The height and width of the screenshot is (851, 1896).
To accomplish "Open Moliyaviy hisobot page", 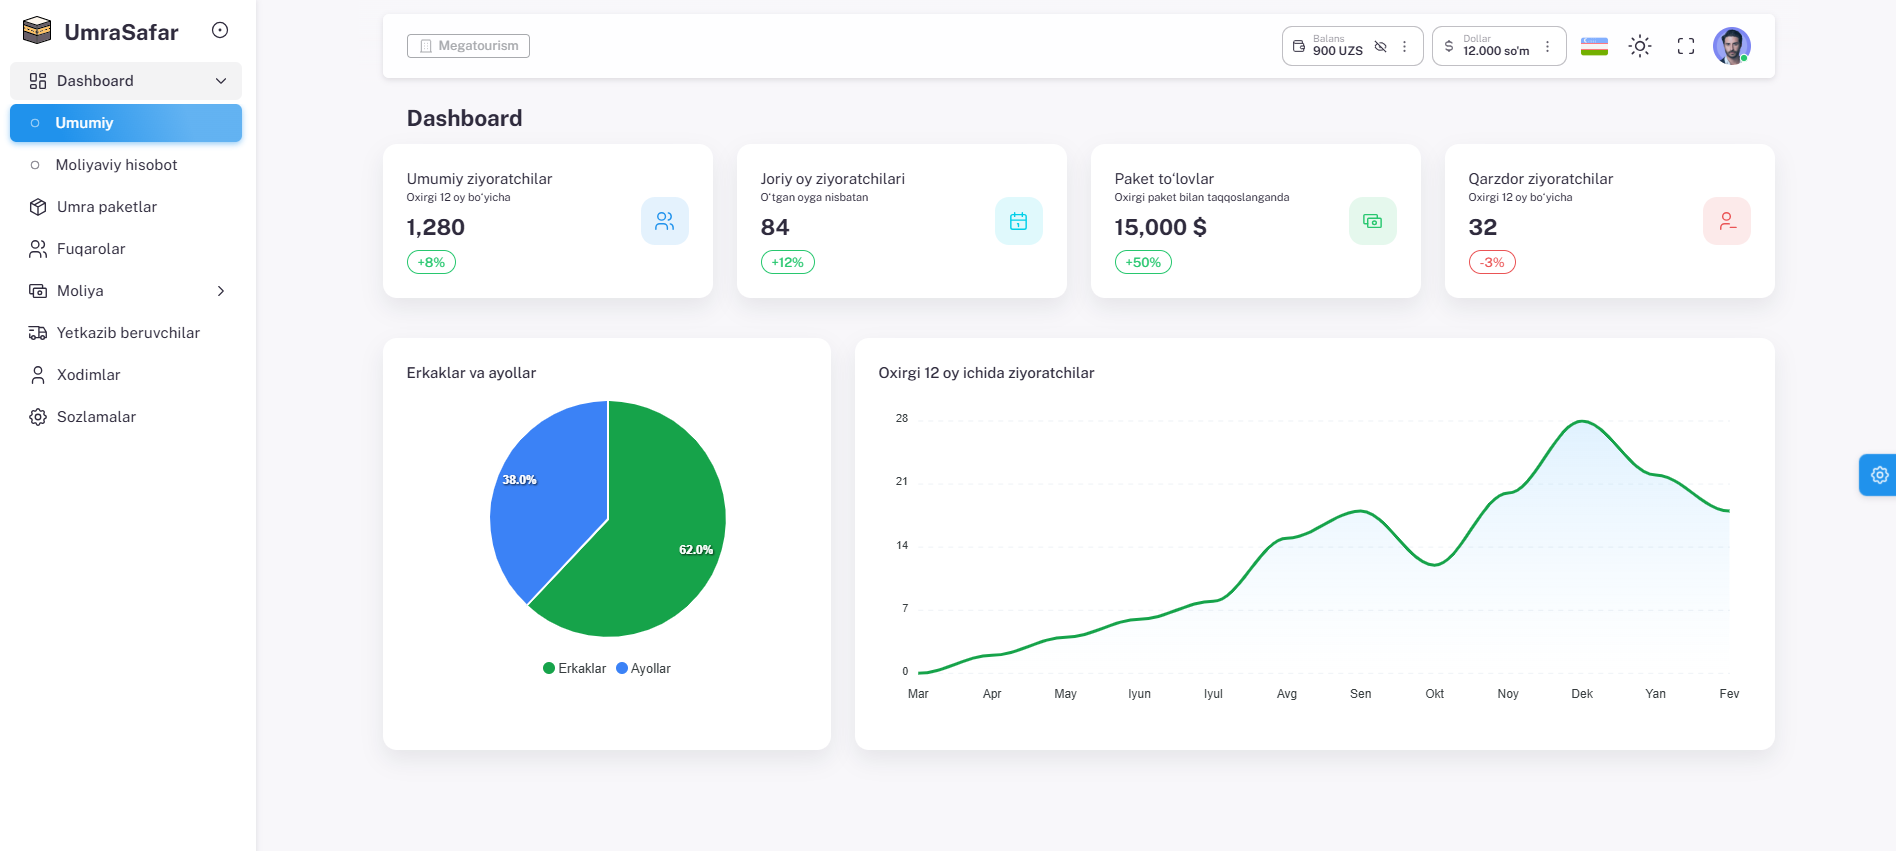I will pos(126,165).
